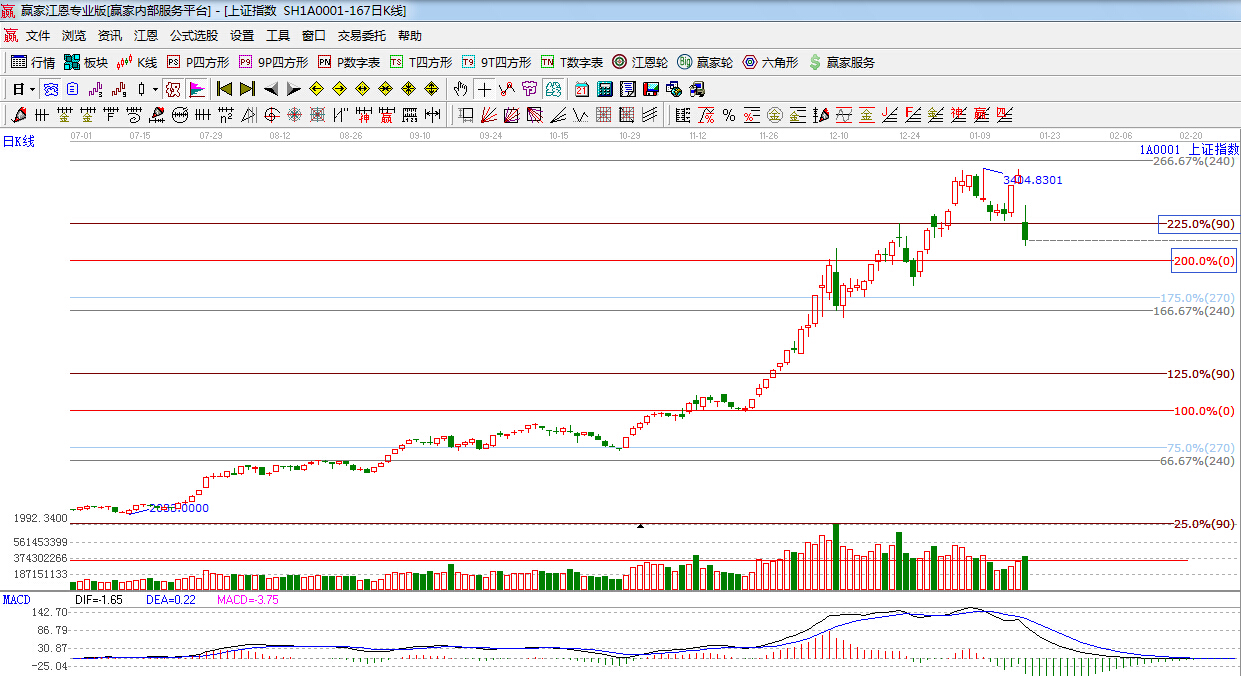Select the percent sign drawing tool
This screenshot has height=676, width=1241.
click(x=728, y=115)
